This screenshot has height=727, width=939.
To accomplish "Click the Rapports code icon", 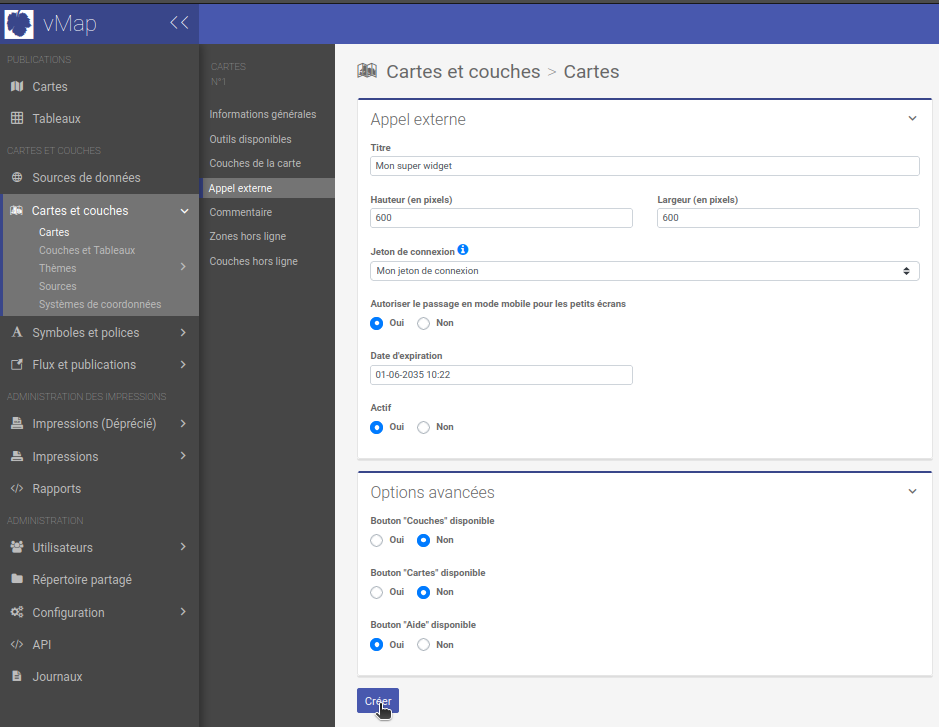I will click(17, 489).
